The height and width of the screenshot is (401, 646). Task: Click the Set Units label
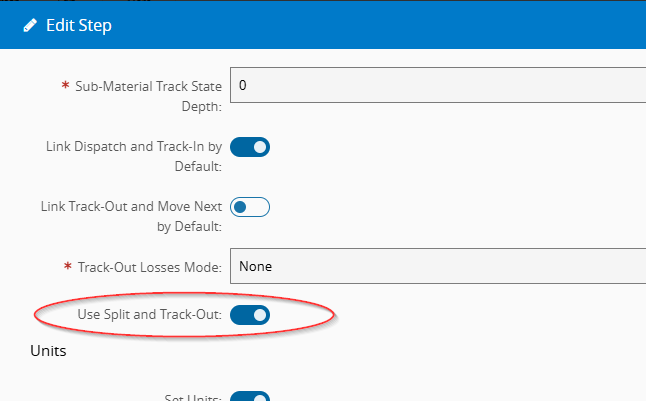(192, 397)
